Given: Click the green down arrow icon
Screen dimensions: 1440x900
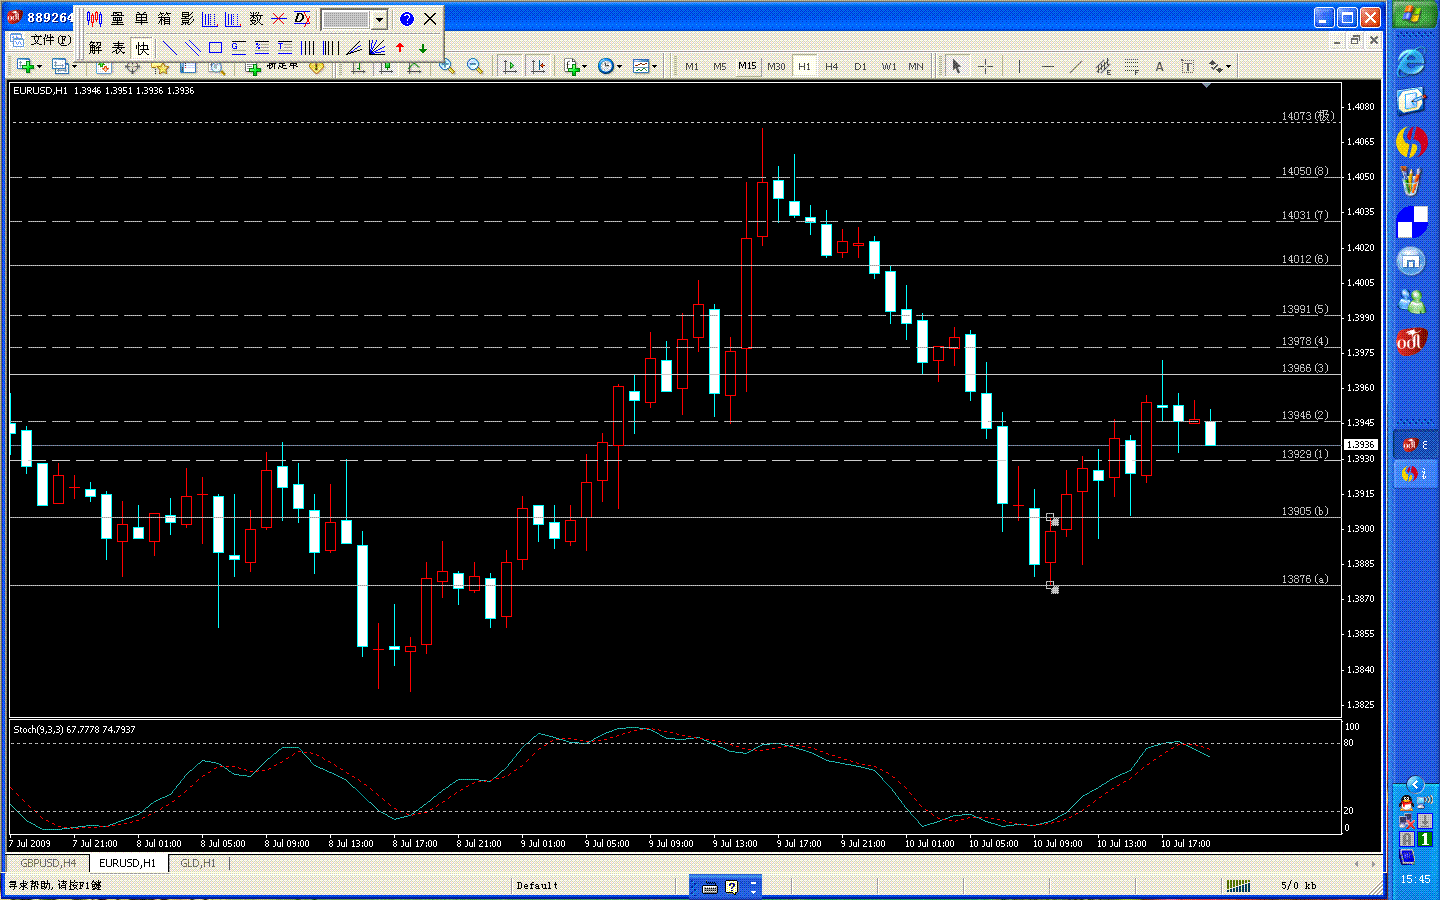Looking at the screenshot, I should click(423, 47).
